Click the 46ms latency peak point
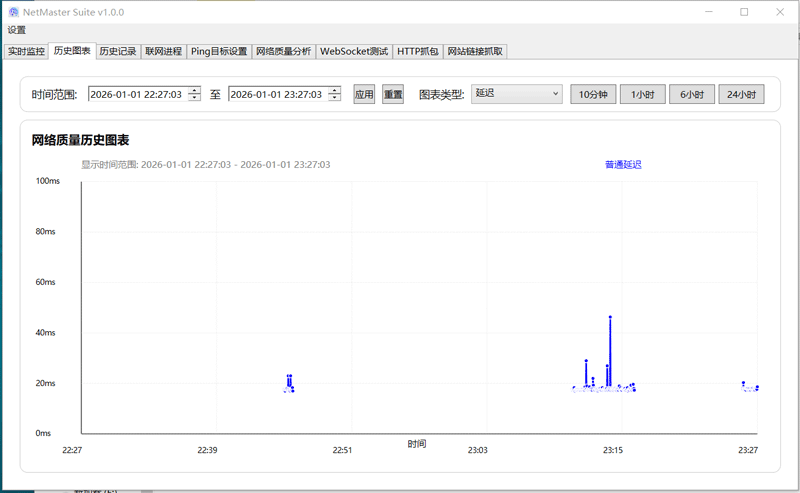 tap(610, 317)
